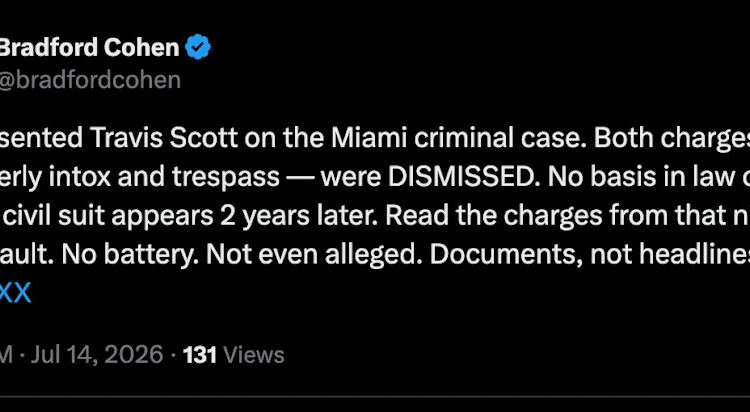Viewport: 750px width, 412px height.
Task: Click the 131 view count number
Action: click(x=200, y=355)
